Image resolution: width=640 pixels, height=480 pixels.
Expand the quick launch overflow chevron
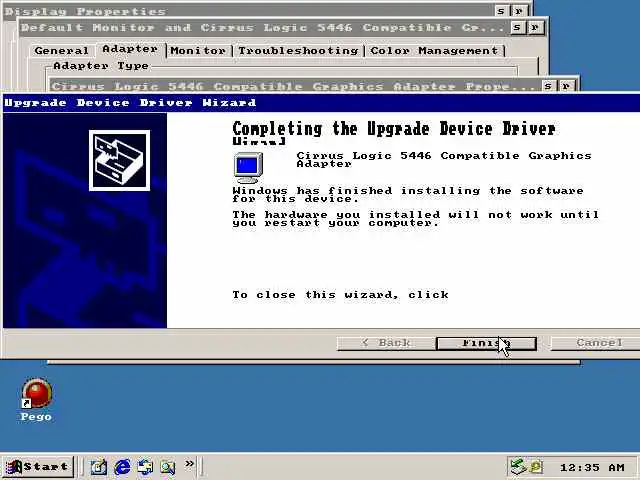click(189, 464)
